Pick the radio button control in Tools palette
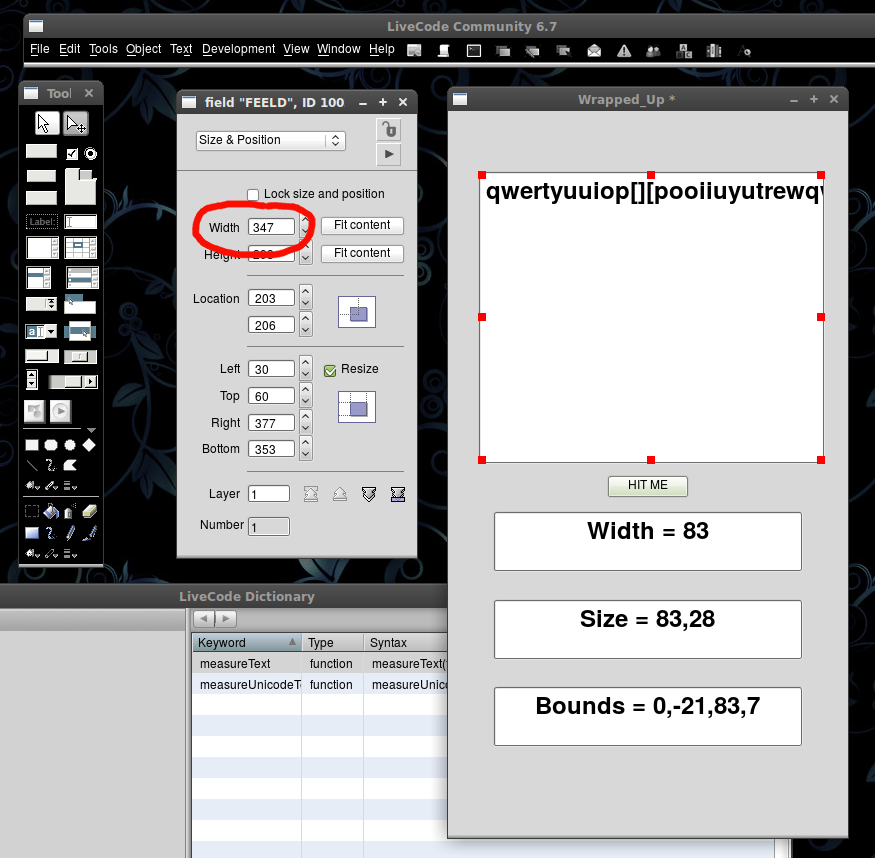 (90, 154)
